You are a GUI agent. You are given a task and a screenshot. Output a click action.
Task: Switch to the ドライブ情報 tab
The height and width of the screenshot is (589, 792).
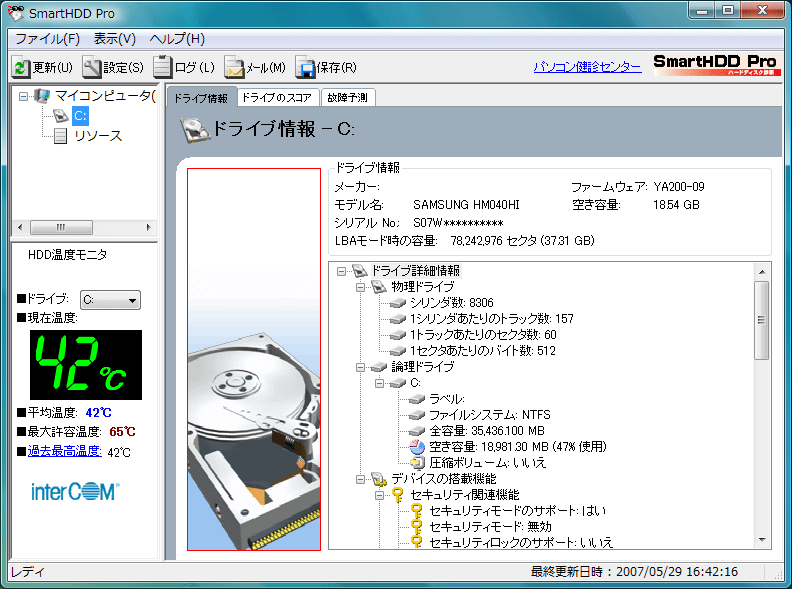pyautogui.click(x=201, y=98)
